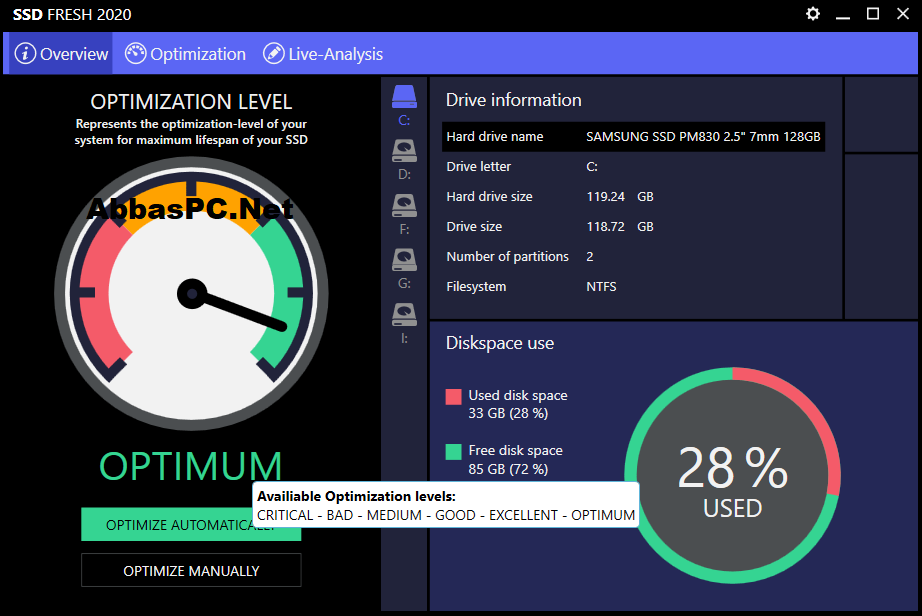Image resolution: width=922 pixels, height=616 pixels.
Task: Select the G: drive icon
Action: [x=405, y=260]
